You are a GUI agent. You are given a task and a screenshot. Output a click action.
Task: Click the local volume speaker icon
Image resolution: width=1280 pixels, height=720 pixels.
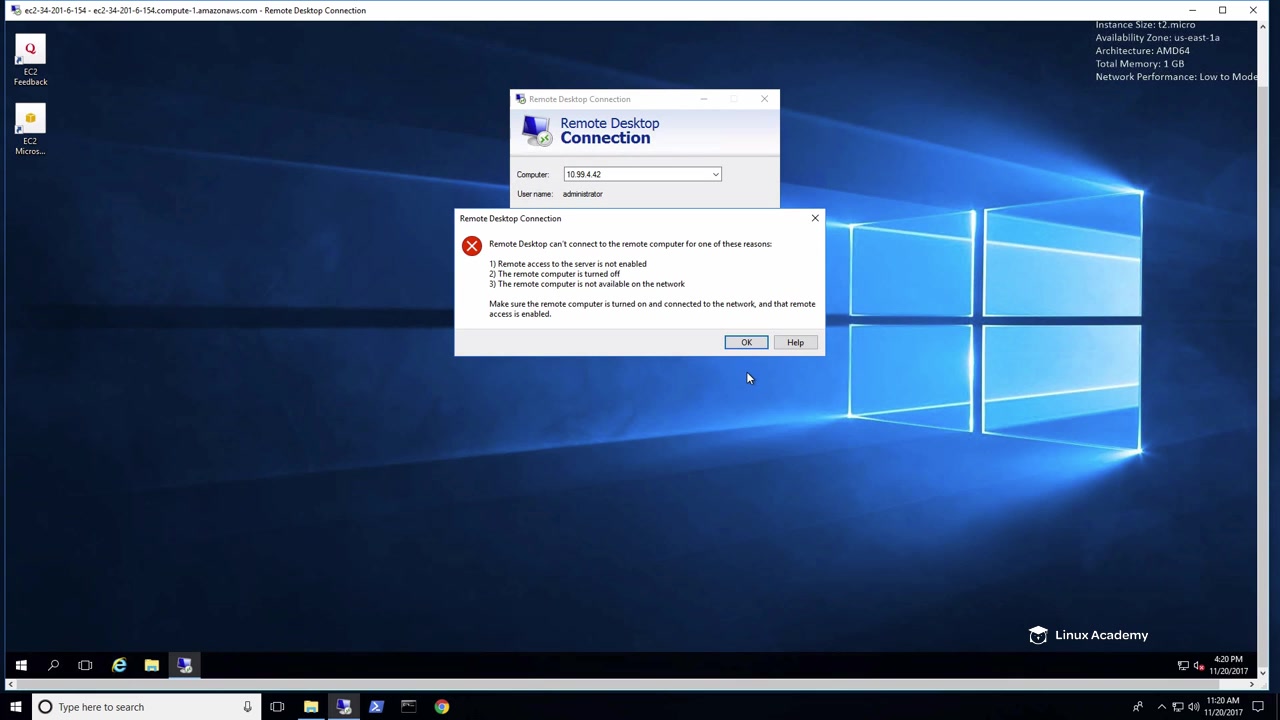pyautogui.click(x=1193, y=707)
